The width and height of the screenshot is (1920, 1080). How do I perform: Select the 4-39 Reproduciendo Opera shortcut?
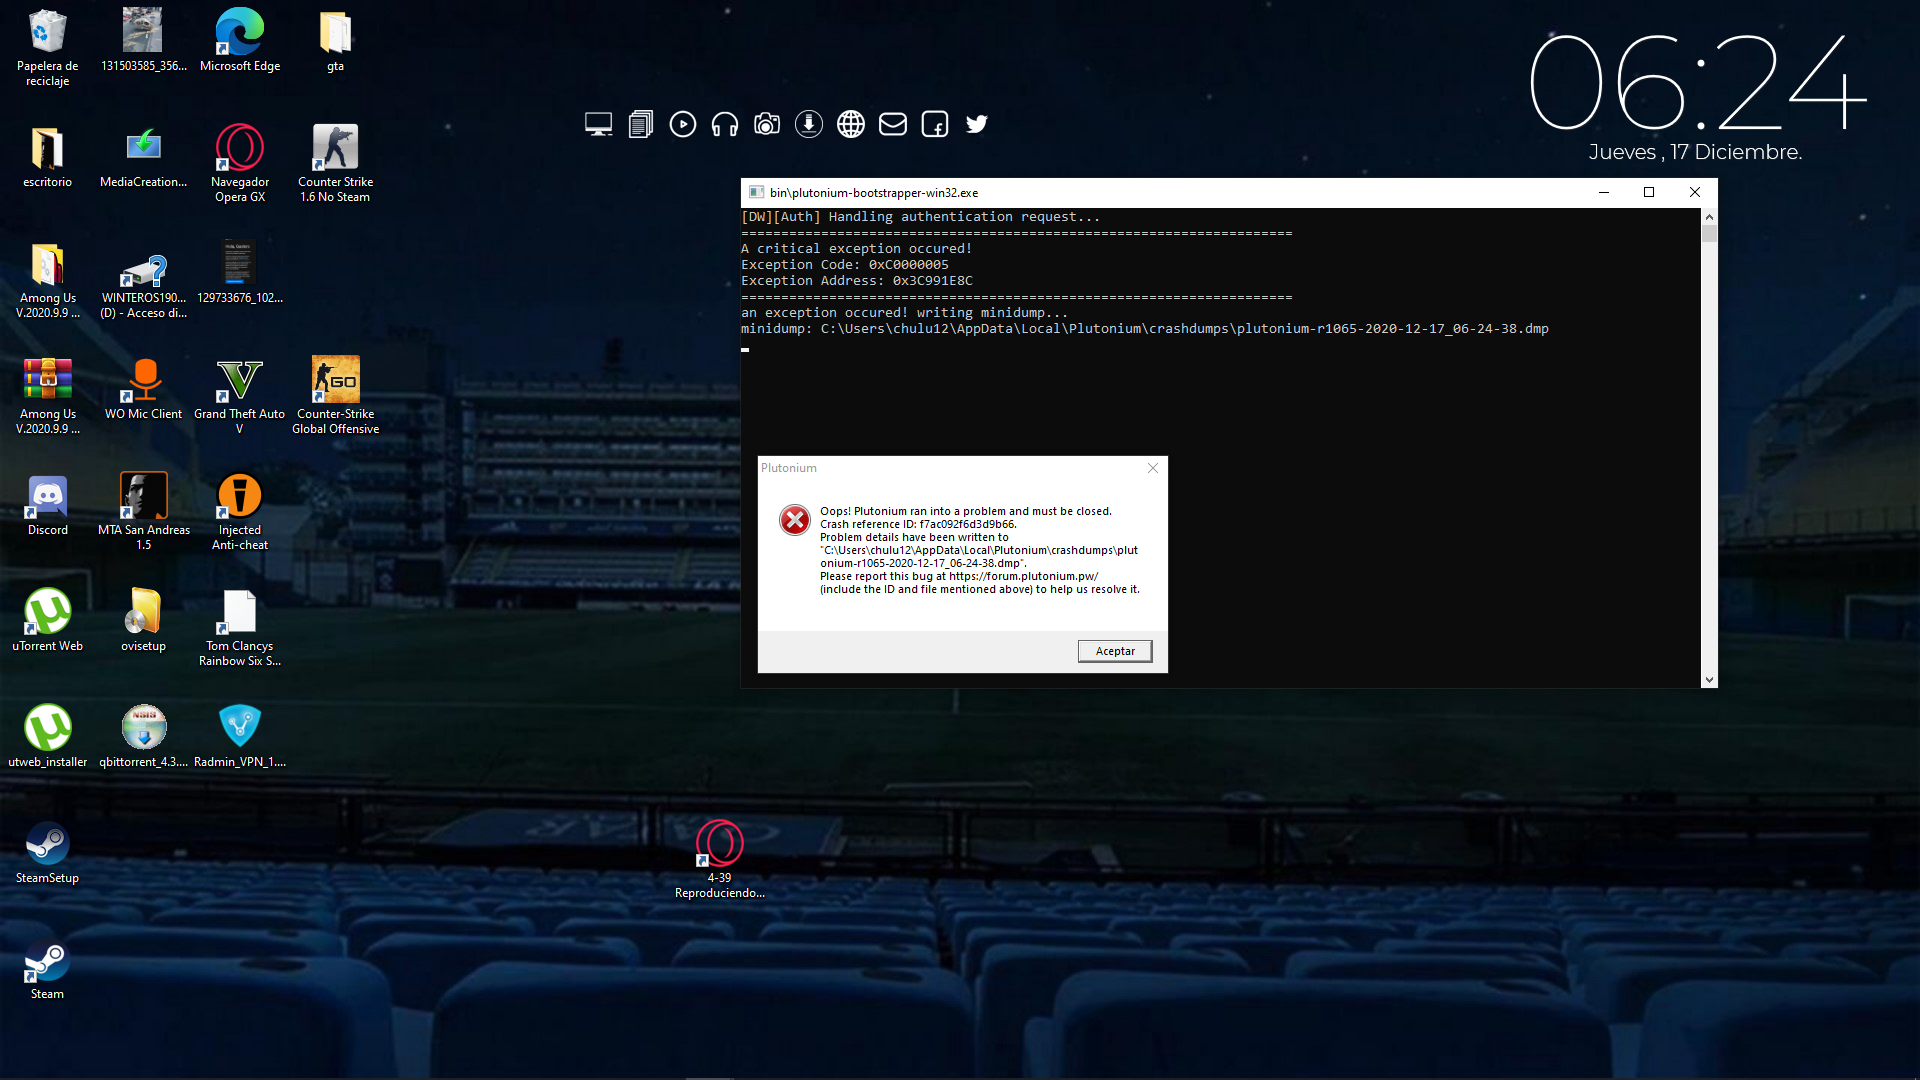tap(719, 859)
